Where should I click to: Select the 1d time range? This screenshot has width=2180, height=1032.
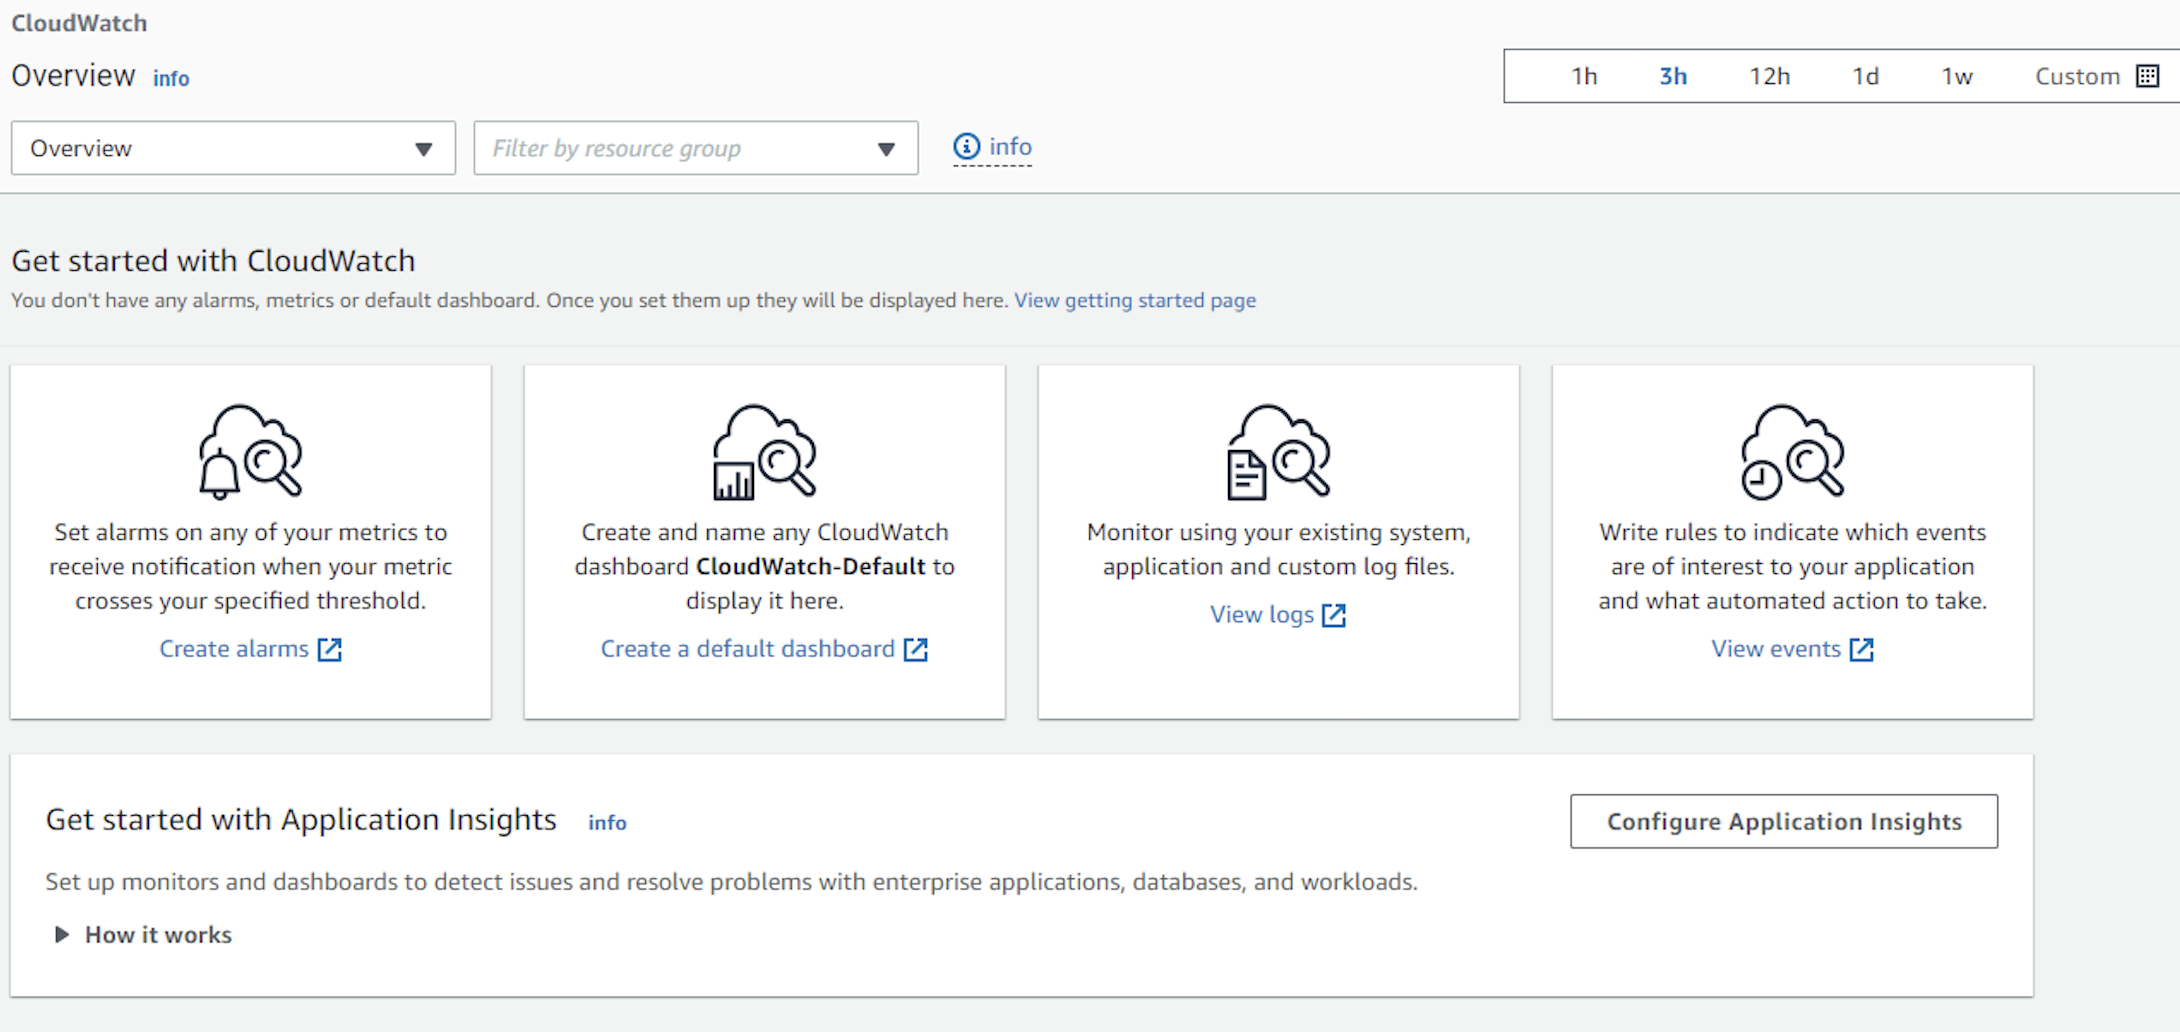click(x=1865, y=76)
